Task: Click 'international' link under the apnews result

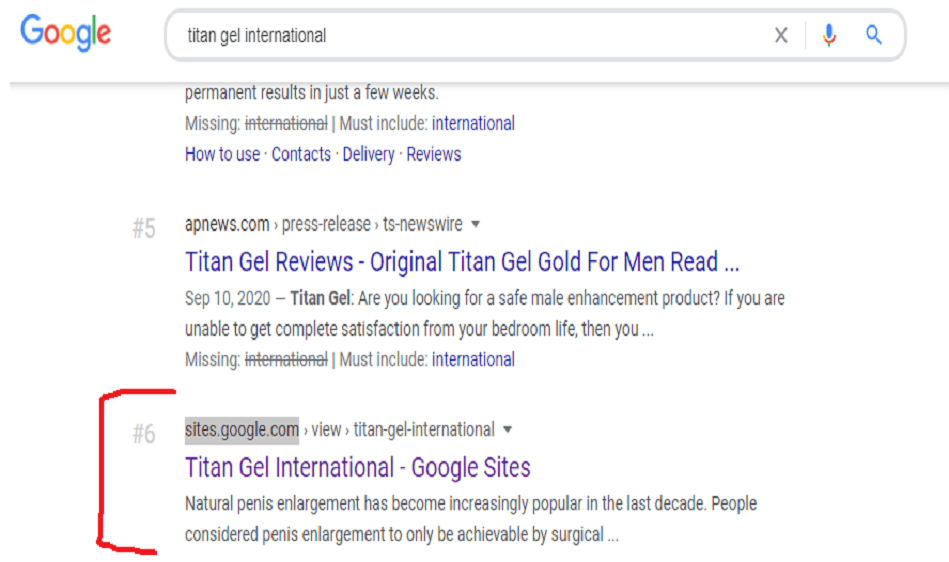Action: point(473,360)
